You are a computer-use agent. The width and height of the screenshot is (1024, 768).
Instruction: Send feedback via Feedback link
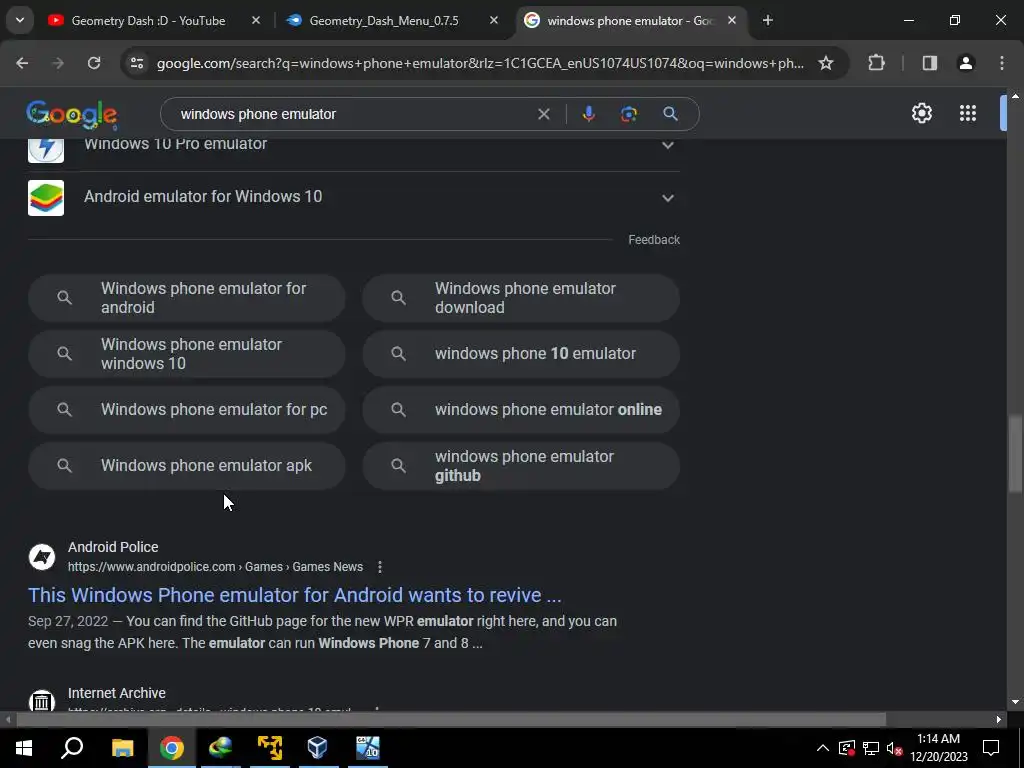(x=654, y=240)
